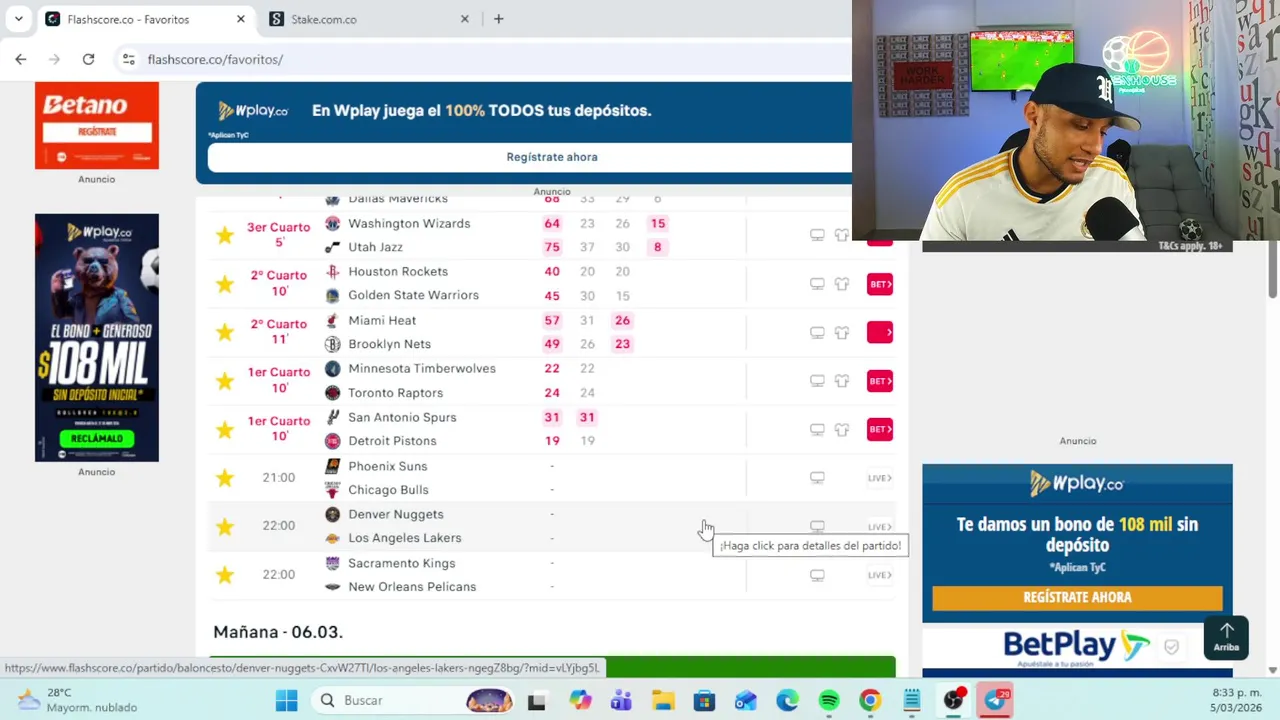Click BET button for Rockets vs Warriors

880,284
